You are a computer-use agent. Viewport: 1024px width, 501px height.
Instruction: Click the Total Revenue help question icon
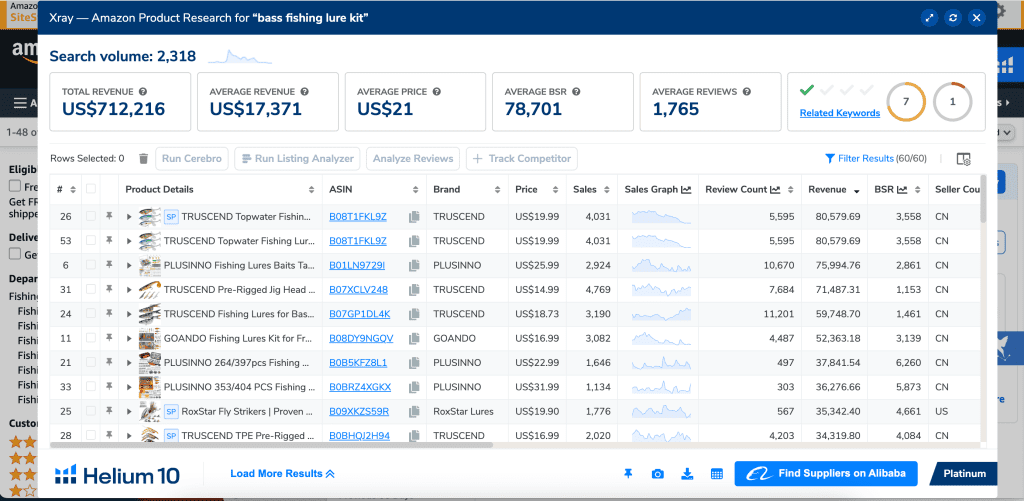click(x=142, y=92)
